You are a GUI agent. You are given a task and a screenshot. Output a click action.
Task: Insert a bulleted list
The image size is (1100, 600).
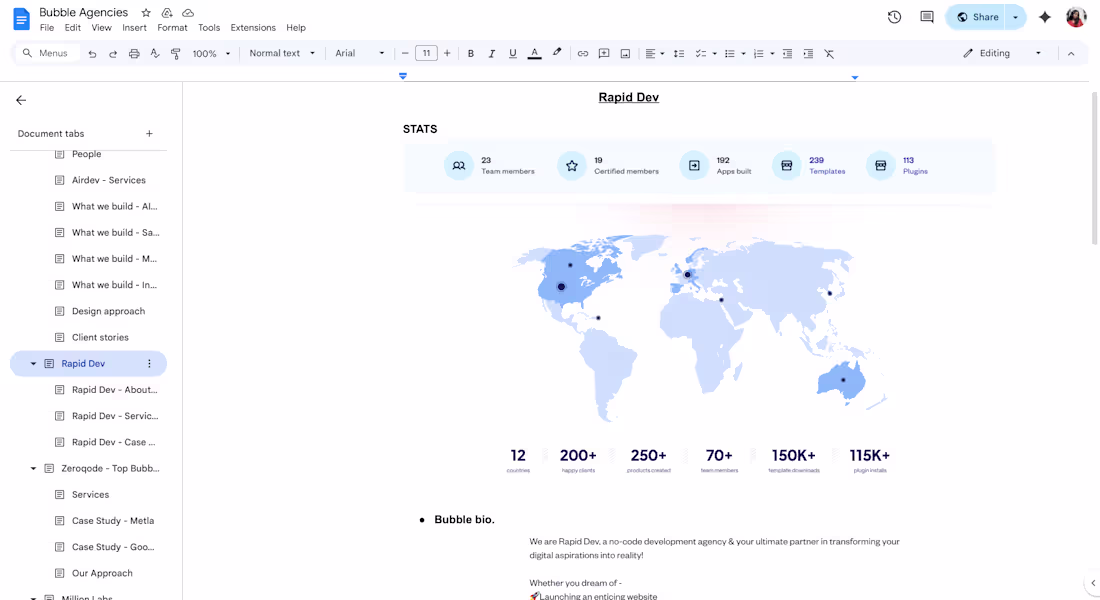pyautogui.click(x=730, y=53)
